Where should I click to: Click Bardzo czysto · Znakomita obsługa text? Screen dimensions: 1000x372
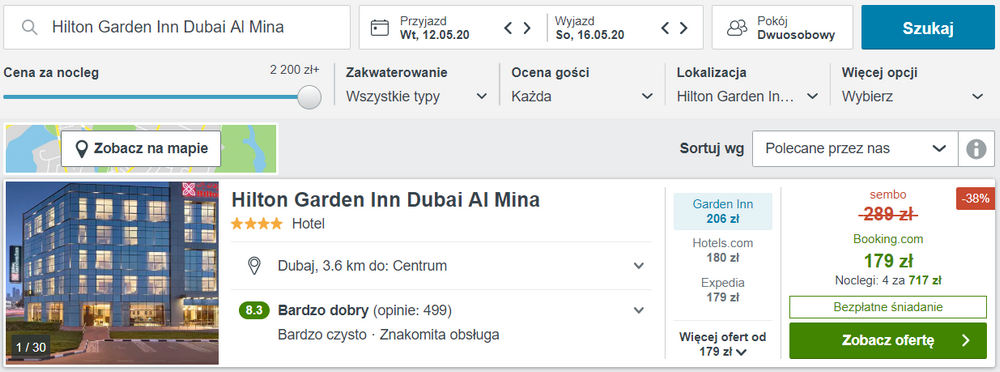[388, 334]
